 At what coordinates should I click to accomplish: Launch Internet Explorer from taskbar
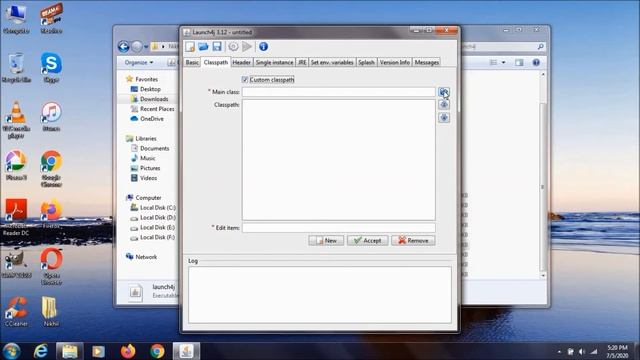coord(41,351)
